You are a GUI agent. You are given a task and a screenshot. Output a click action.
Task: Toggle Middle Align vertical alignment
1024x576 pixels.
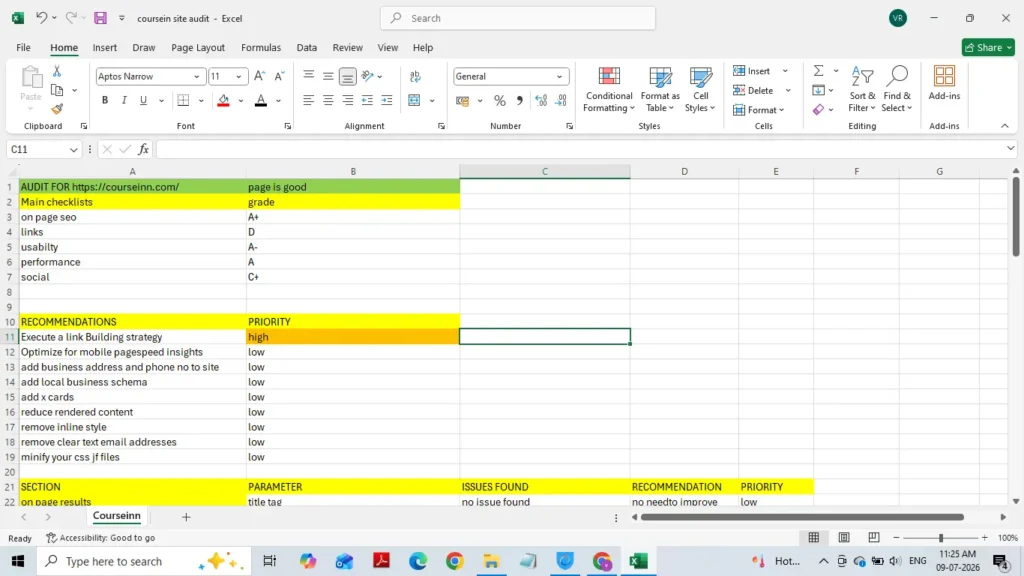[328, 76]
